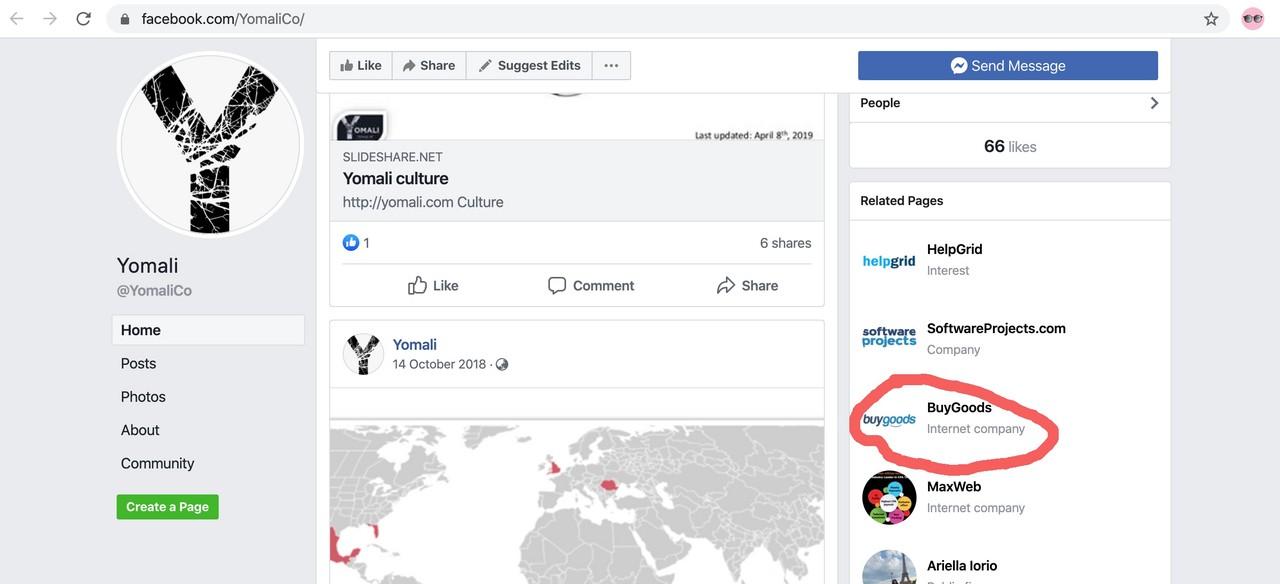Open Yomali author name on post
The height and width of the screenshot is (584, 1280).
click(x=414, y=344)
